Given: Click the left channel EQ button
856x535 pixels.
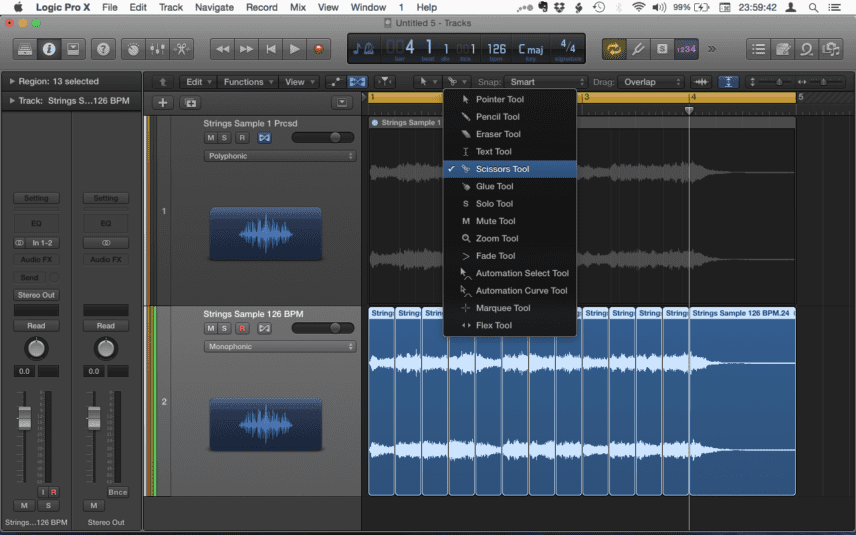Looking at the screenshot, I should pos(36,223).
